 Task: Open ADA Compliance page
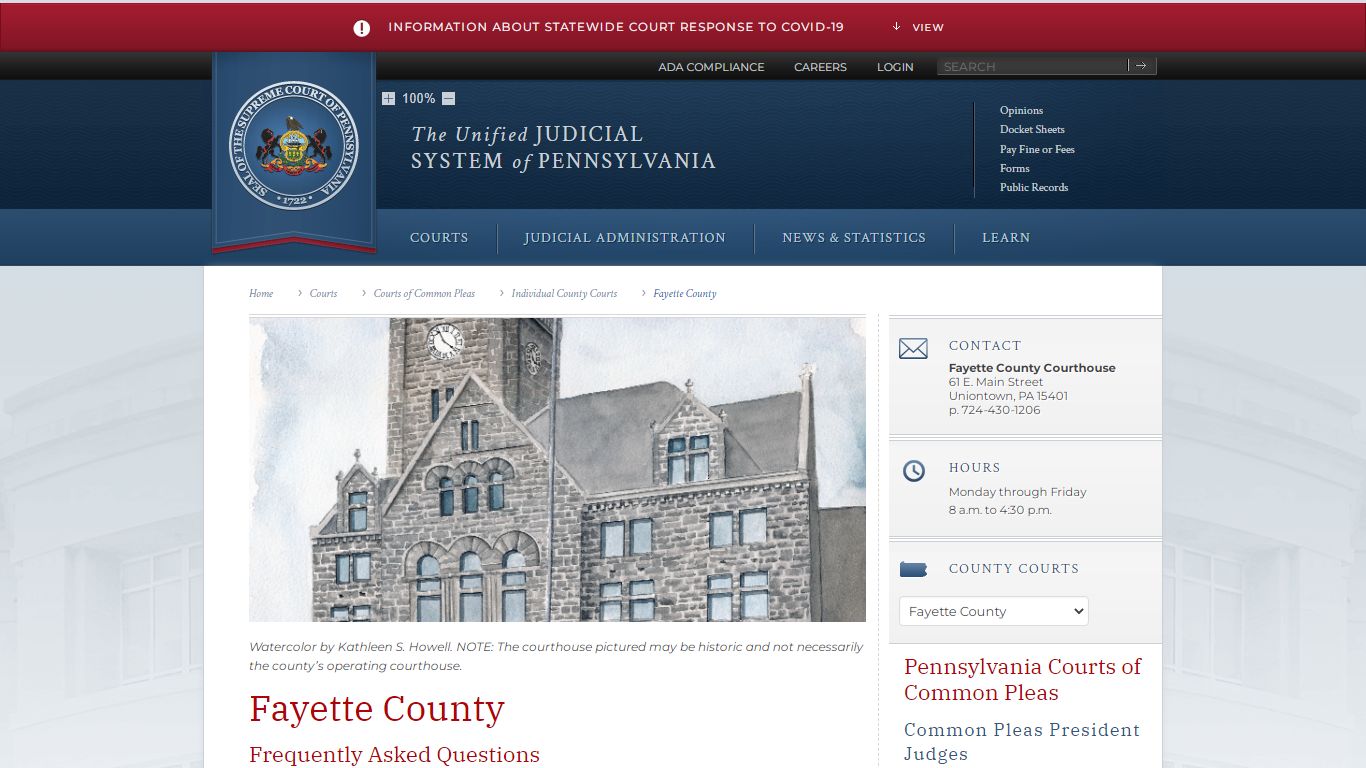[711, 67]
